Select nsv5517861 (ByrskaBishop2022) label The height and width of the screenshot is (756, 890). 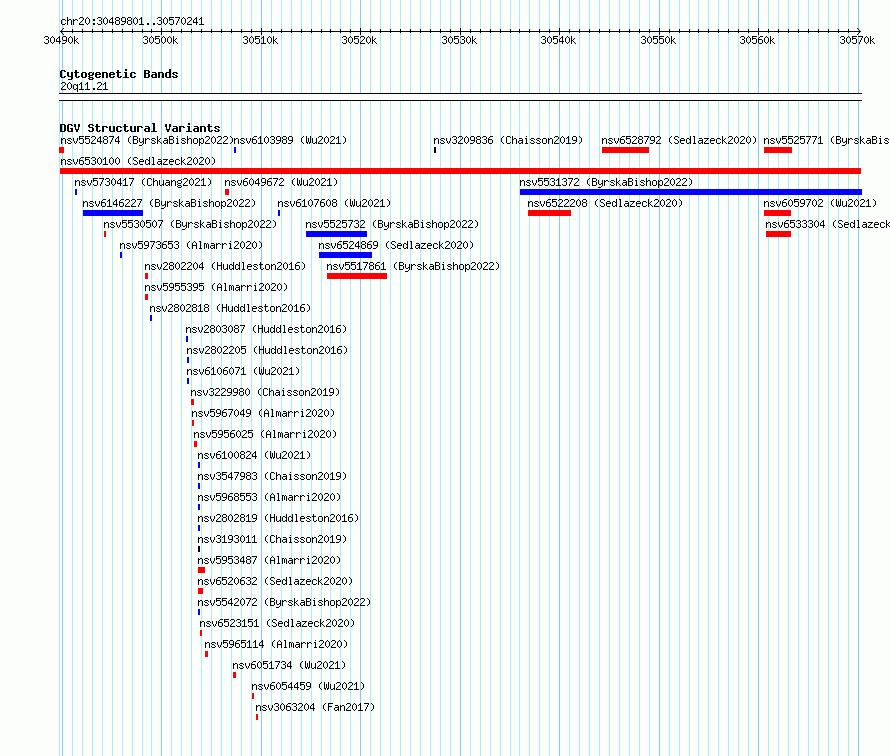pyautogui.click(x=413, y=266)
